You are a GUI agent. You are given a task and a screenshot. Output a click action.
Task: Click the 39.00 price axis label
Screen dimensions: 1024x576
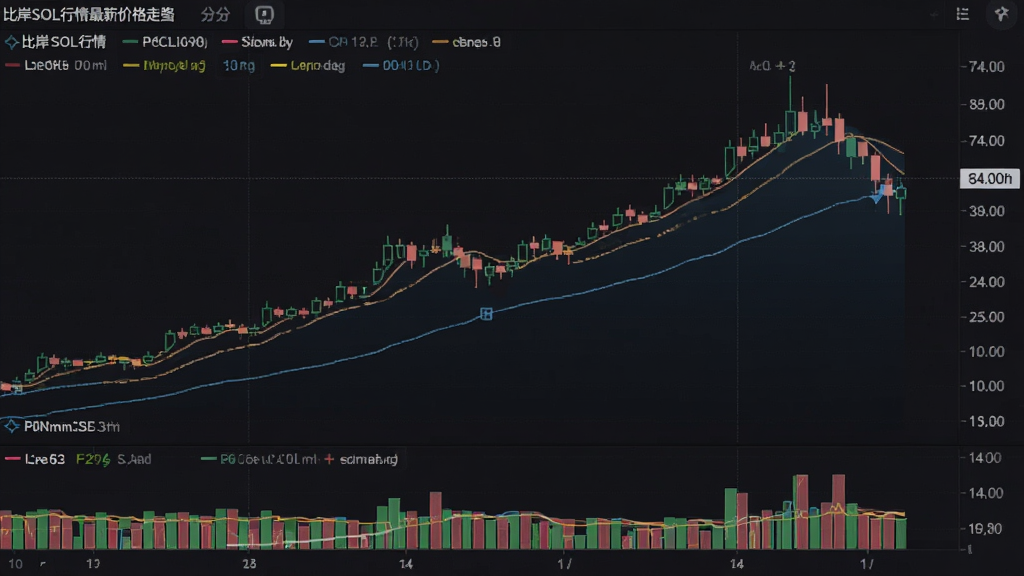pyautogui.click(x=987, y=211)
